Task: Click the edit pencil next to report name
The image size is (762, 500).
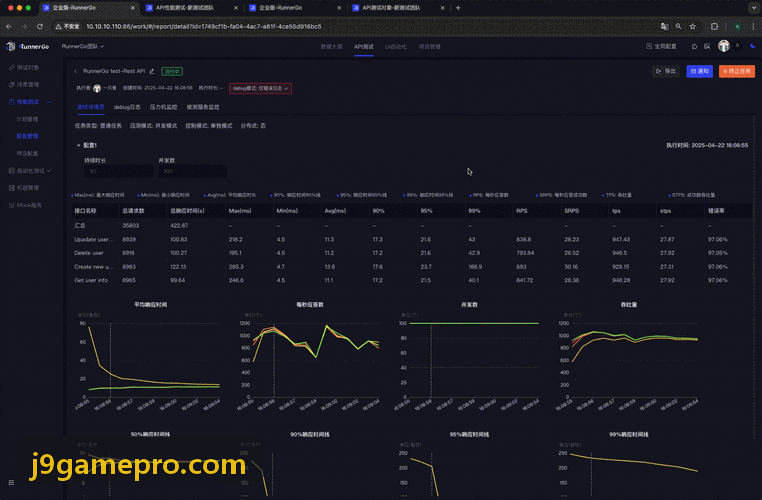Action: (152, 71)
